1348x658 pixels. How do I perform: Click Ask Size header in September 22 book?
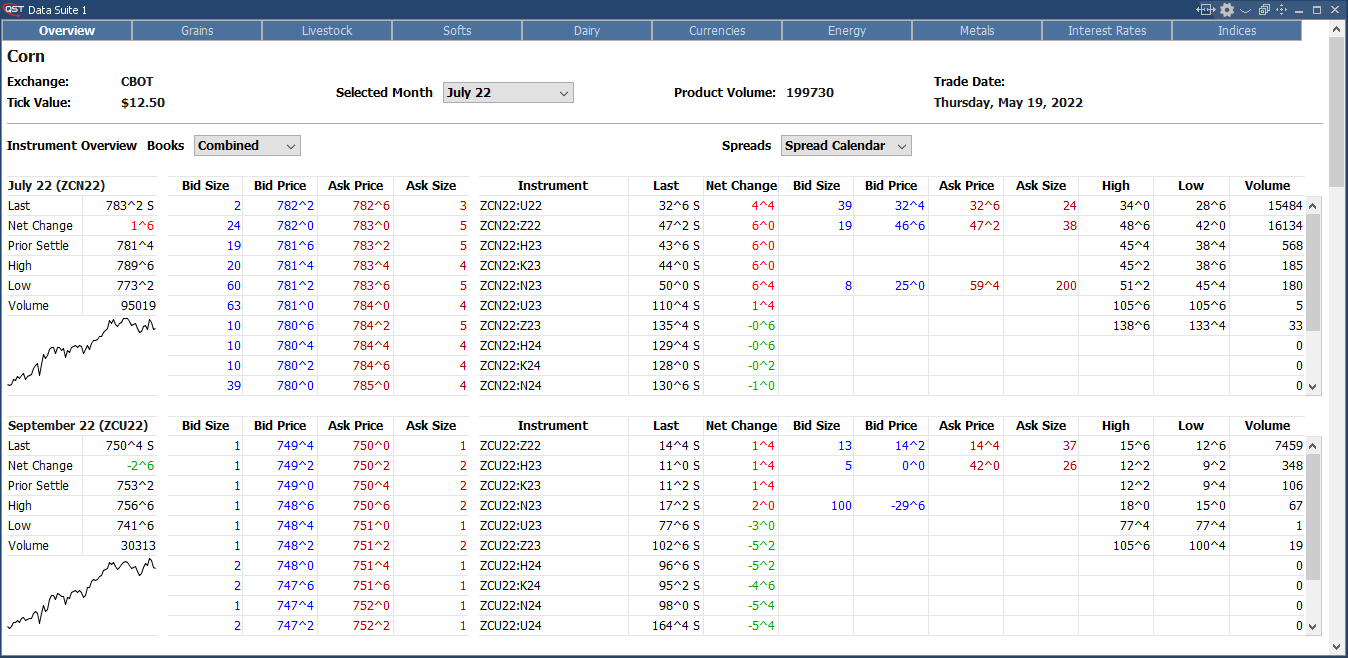click(x=431, y=425)
